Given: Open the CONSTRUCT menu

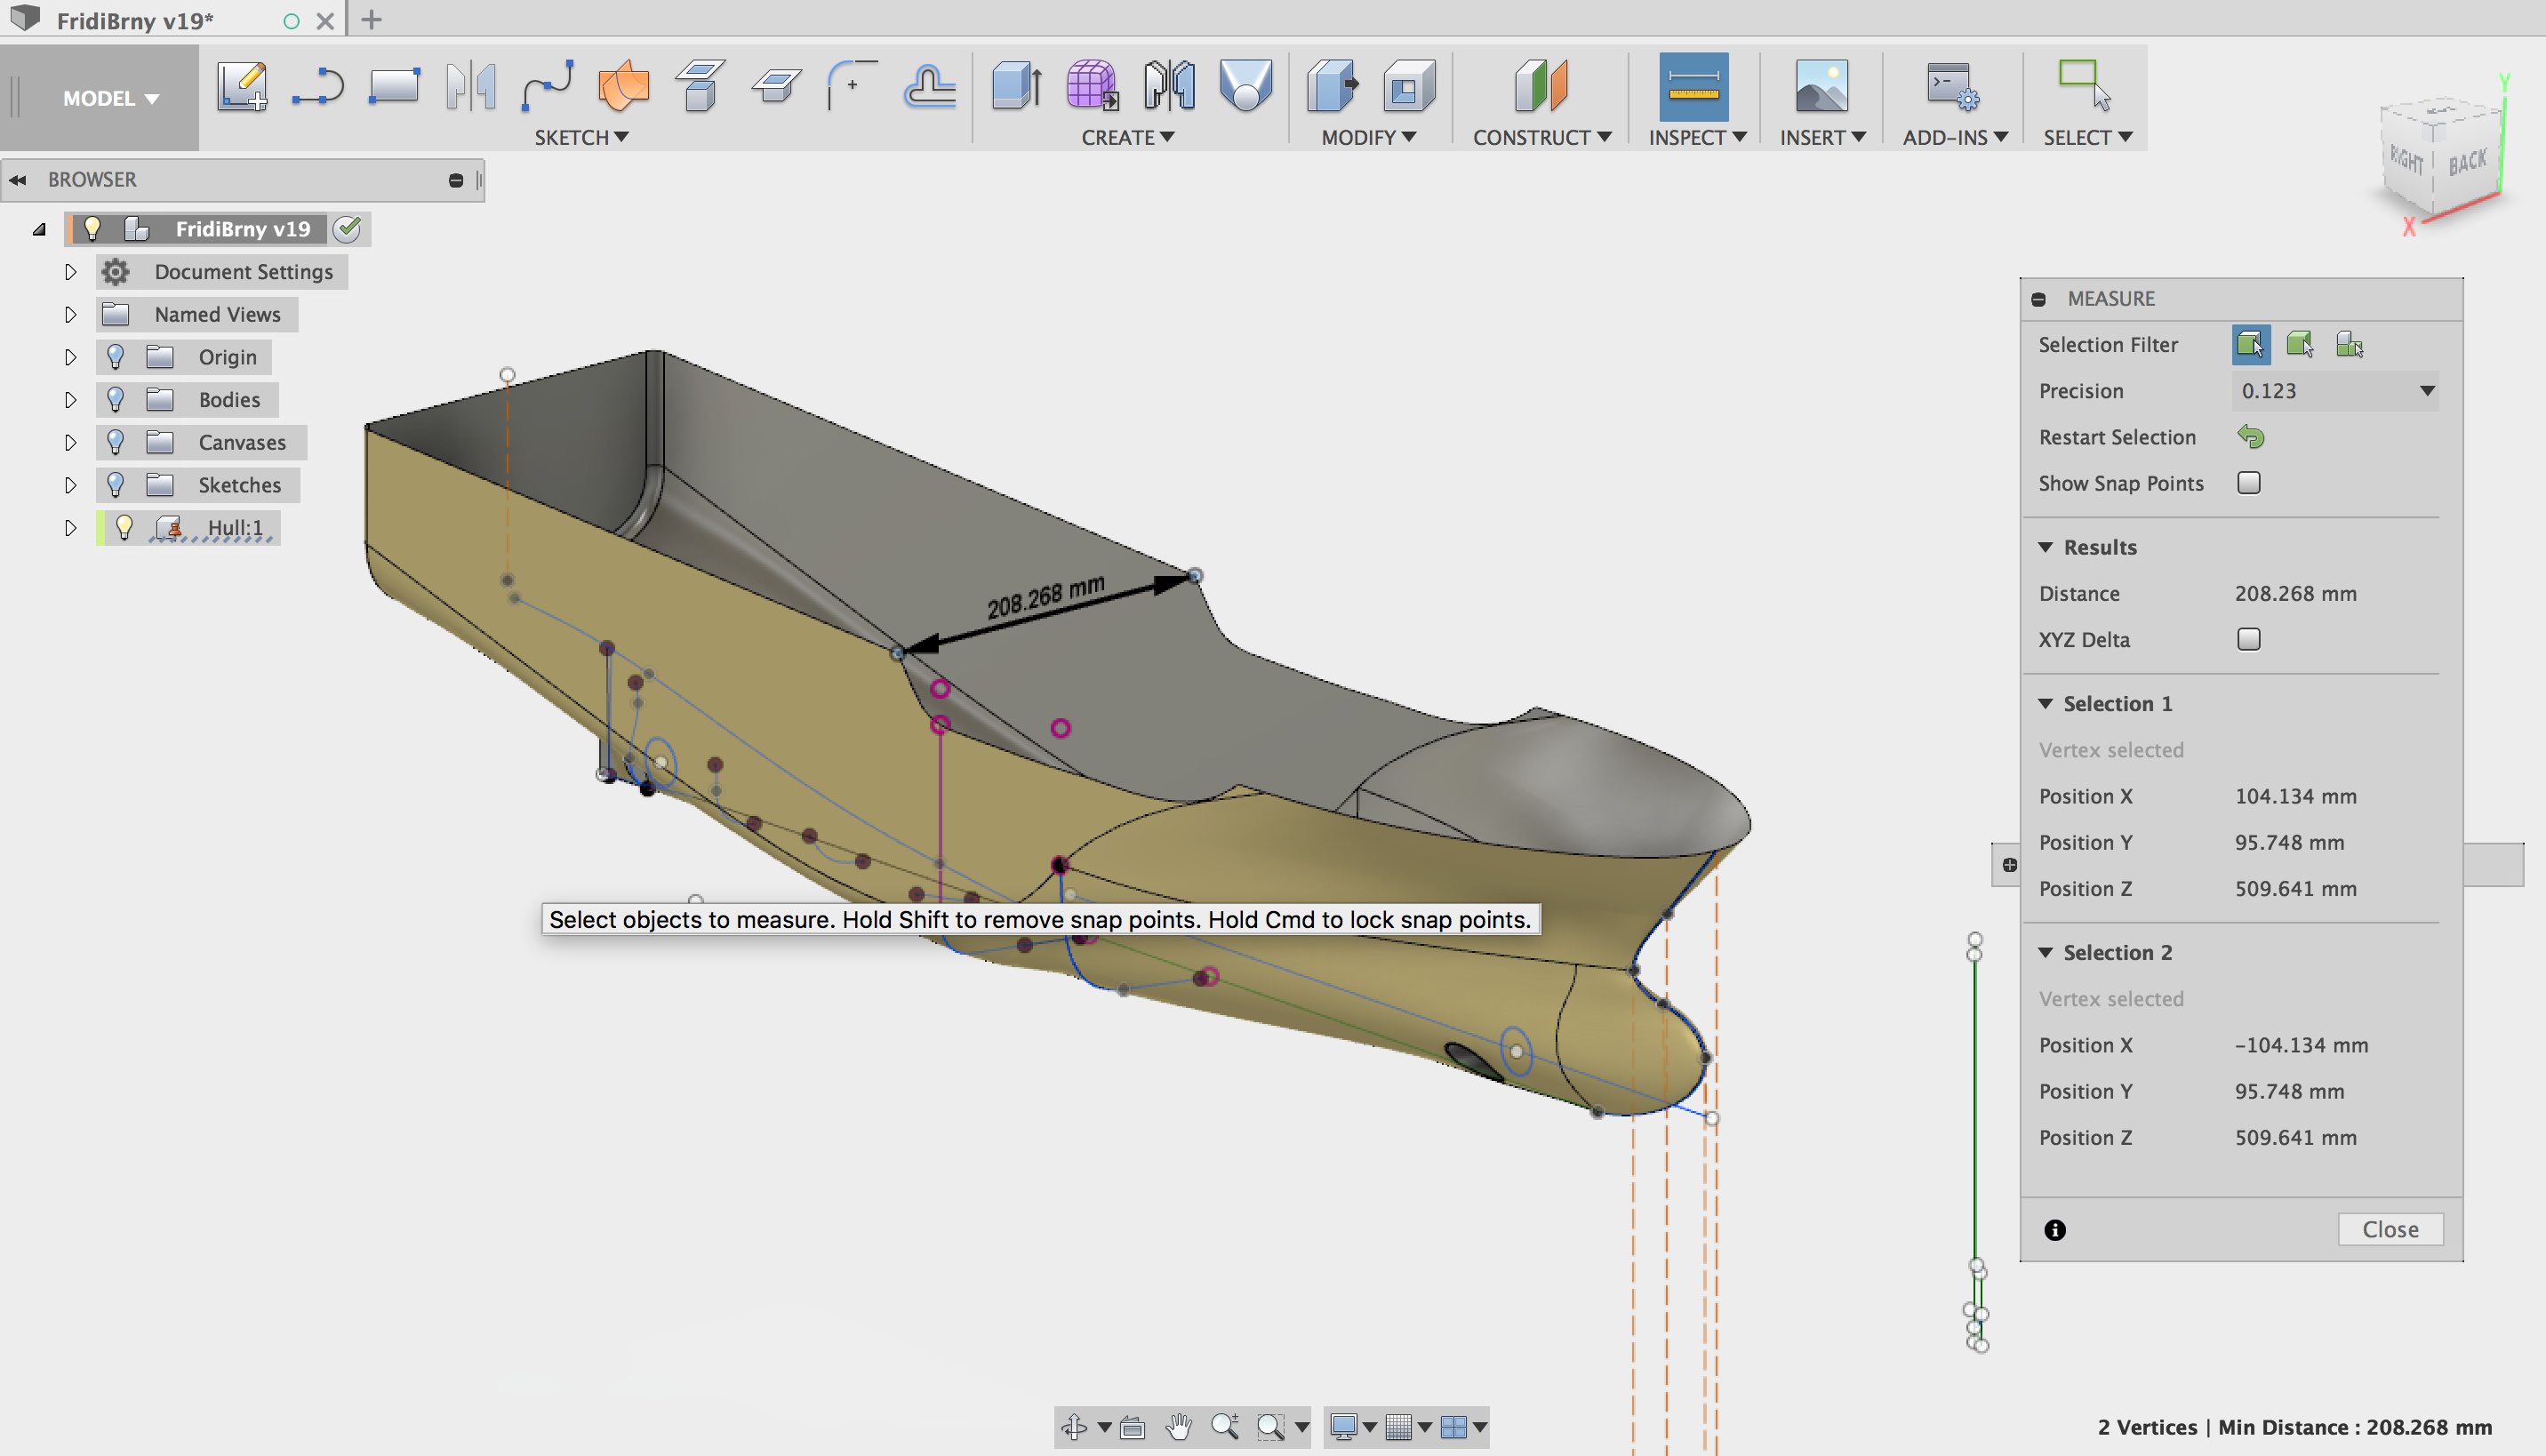Looking at the screenshot, I should (1541, 137).
